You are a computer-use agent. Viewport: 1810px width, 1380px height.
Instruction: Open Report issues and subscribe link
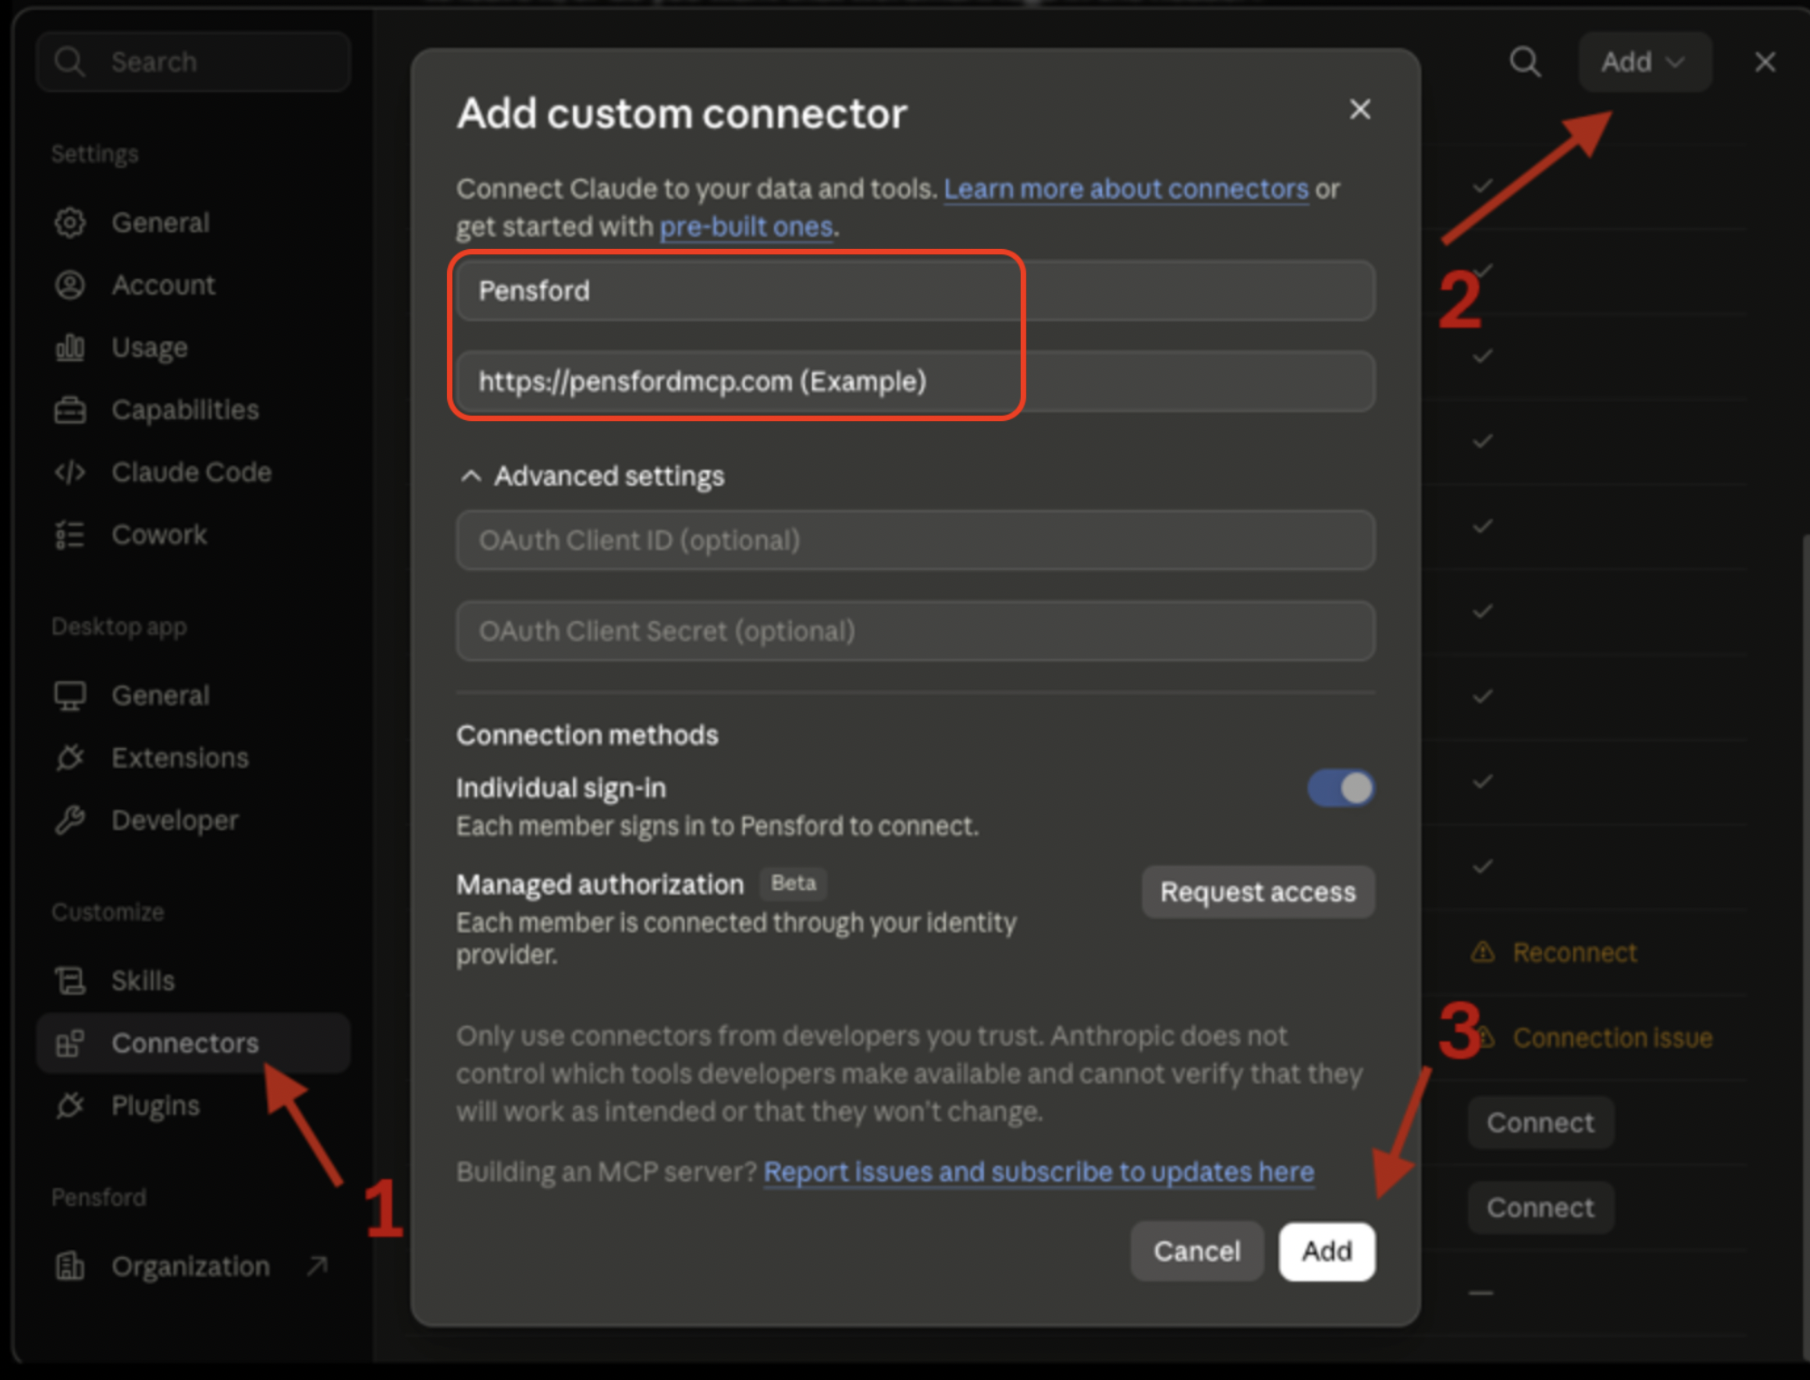[1039, 1172]
